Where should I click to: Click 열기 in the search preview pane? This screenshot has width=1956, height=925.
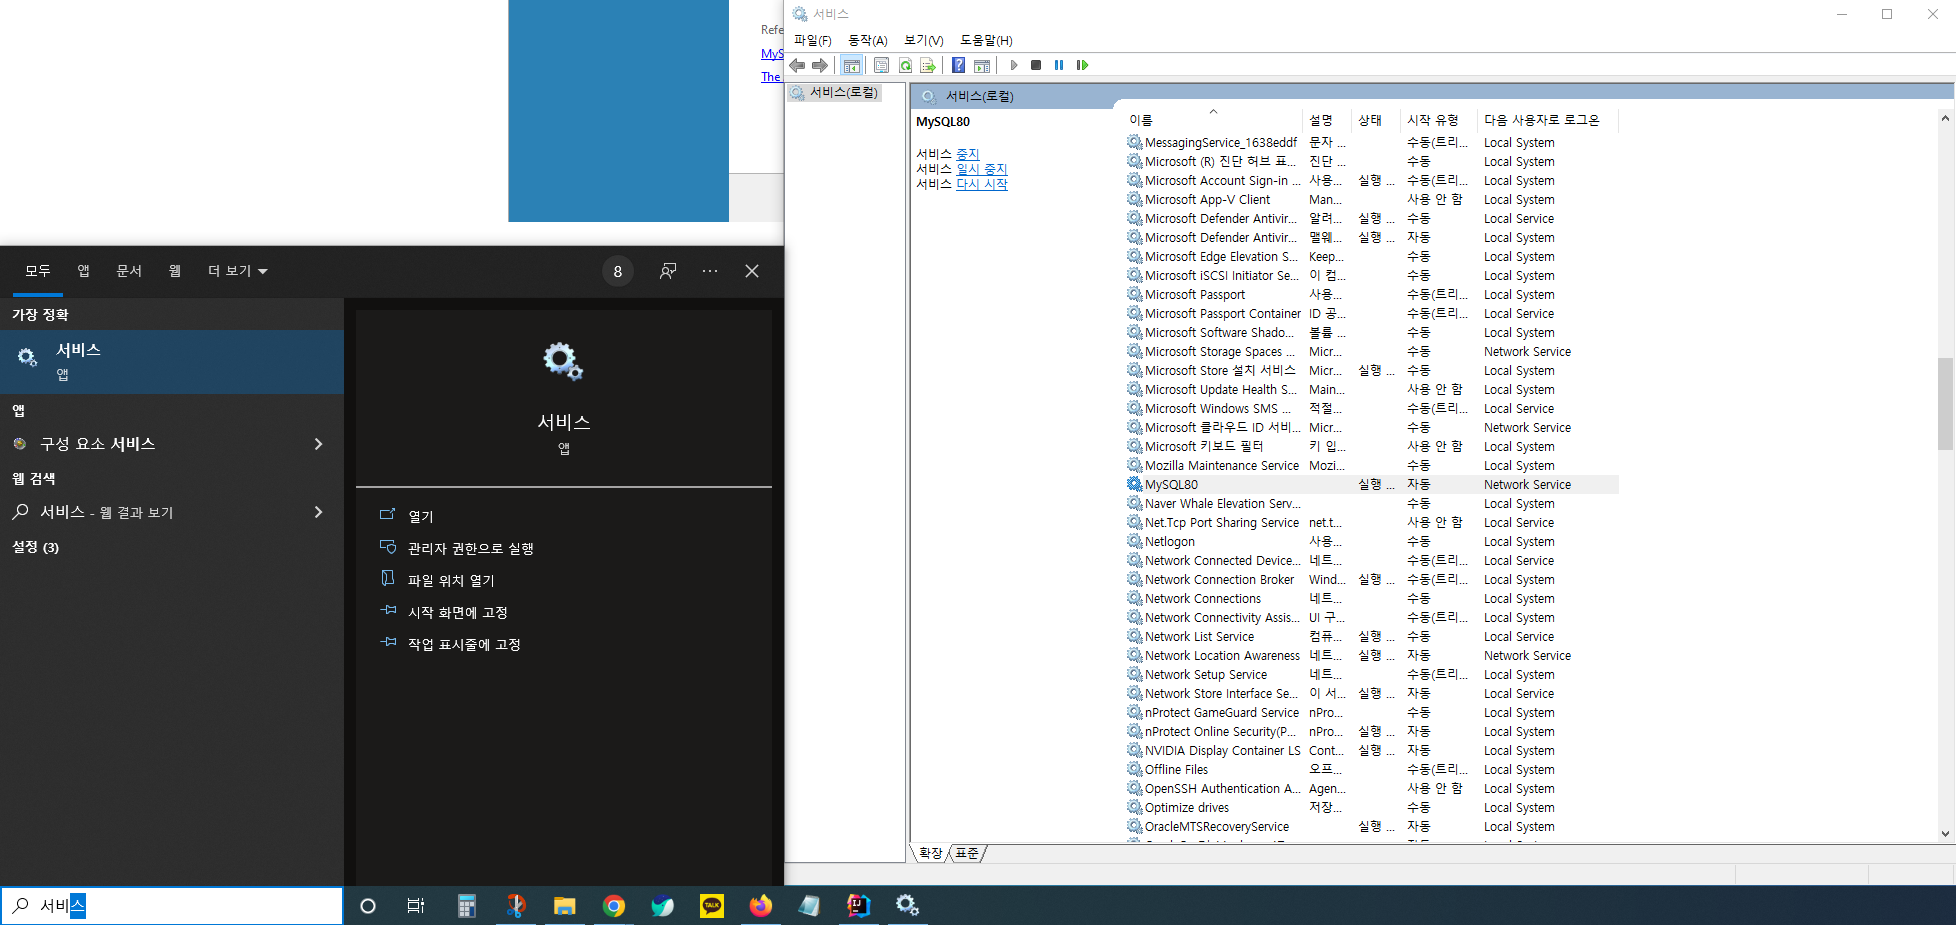pyautogui.click(x=421, y=516)
